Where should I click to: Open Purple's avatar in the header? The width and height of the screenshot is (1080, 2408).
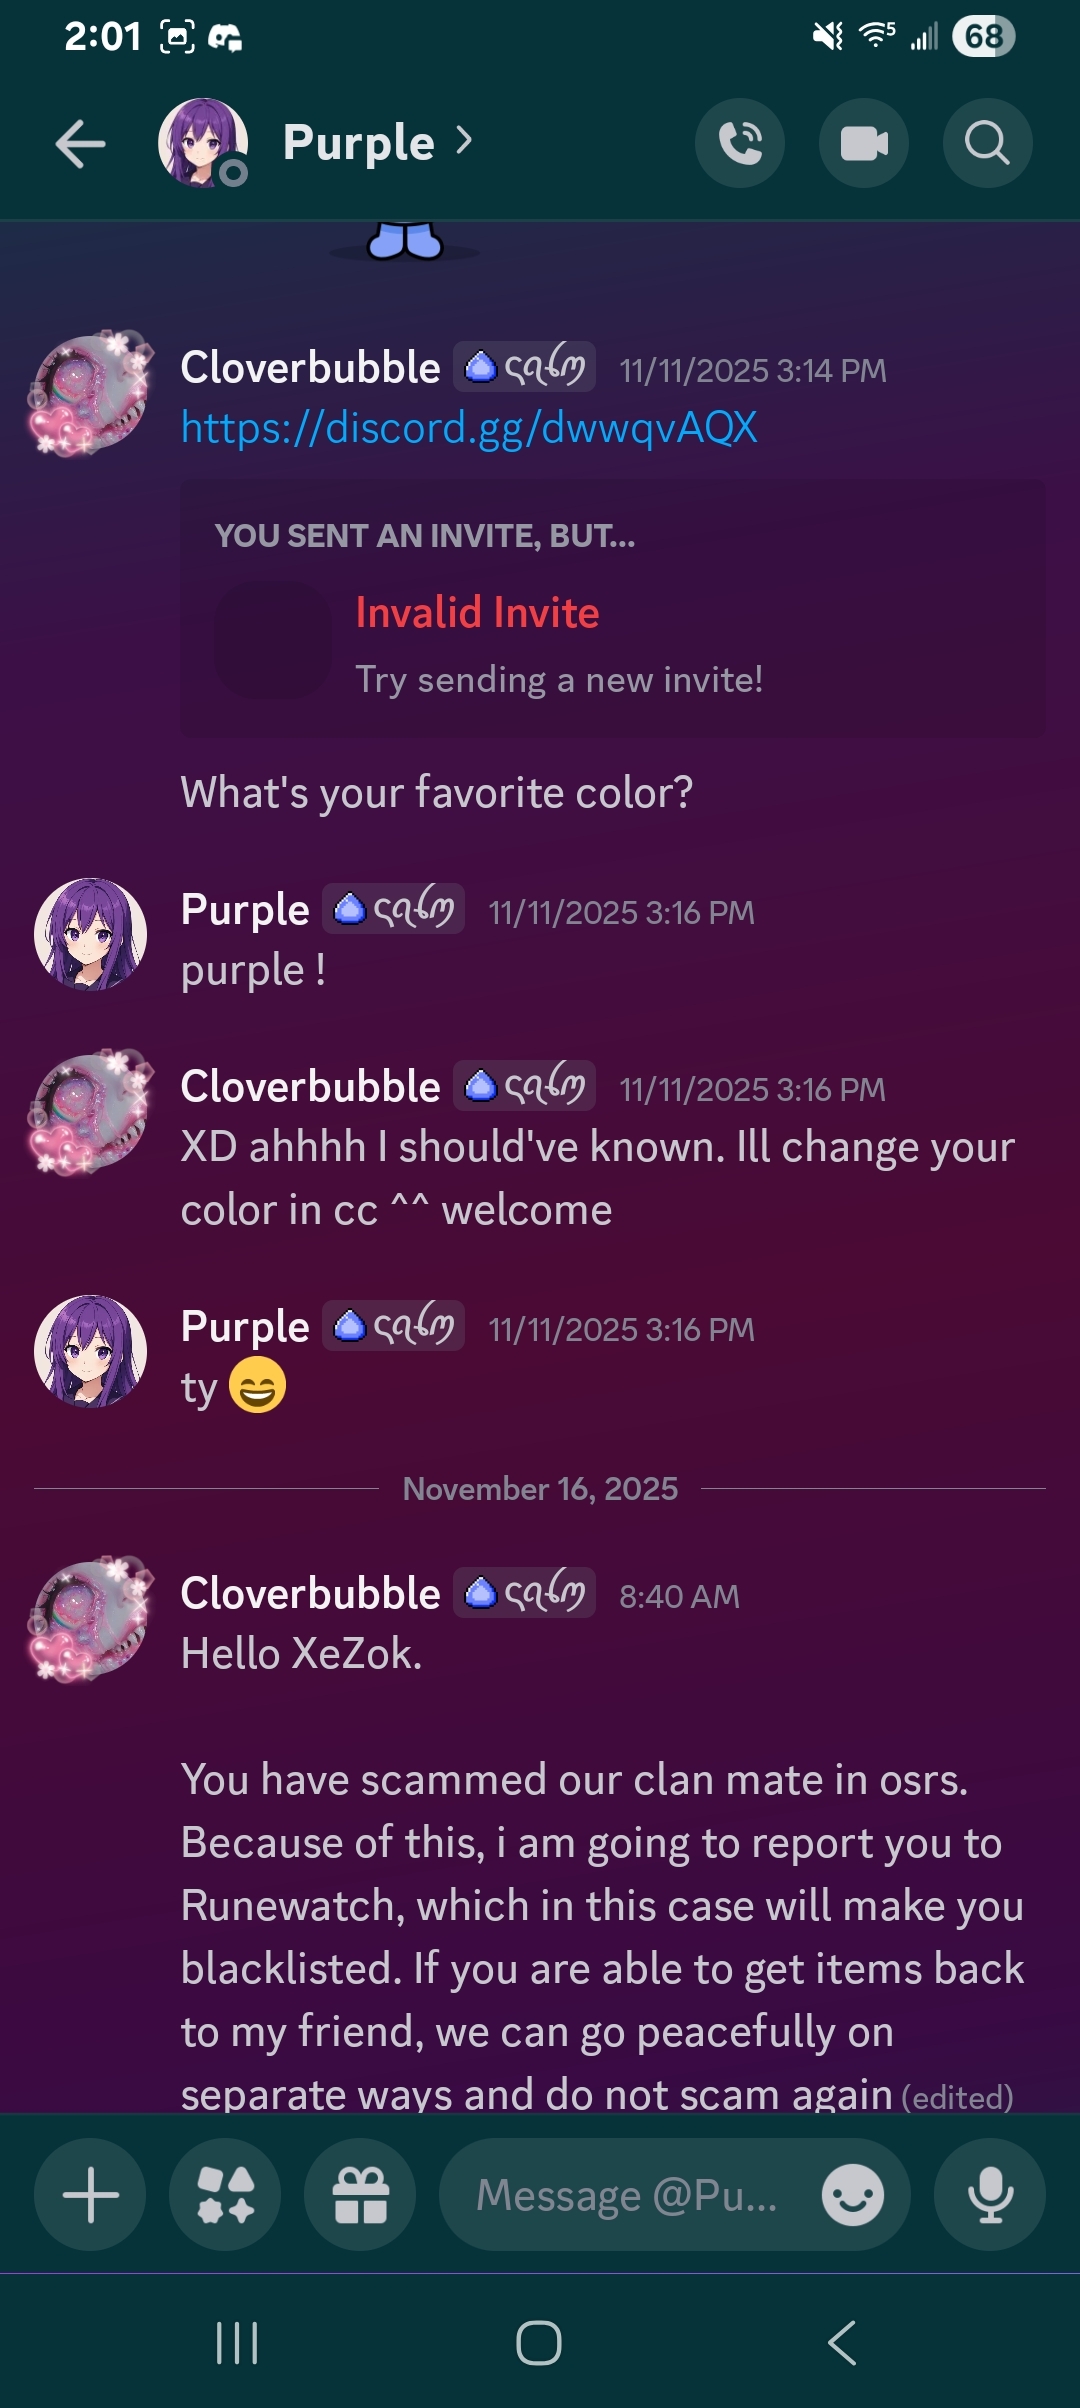[x=203, y=143]
